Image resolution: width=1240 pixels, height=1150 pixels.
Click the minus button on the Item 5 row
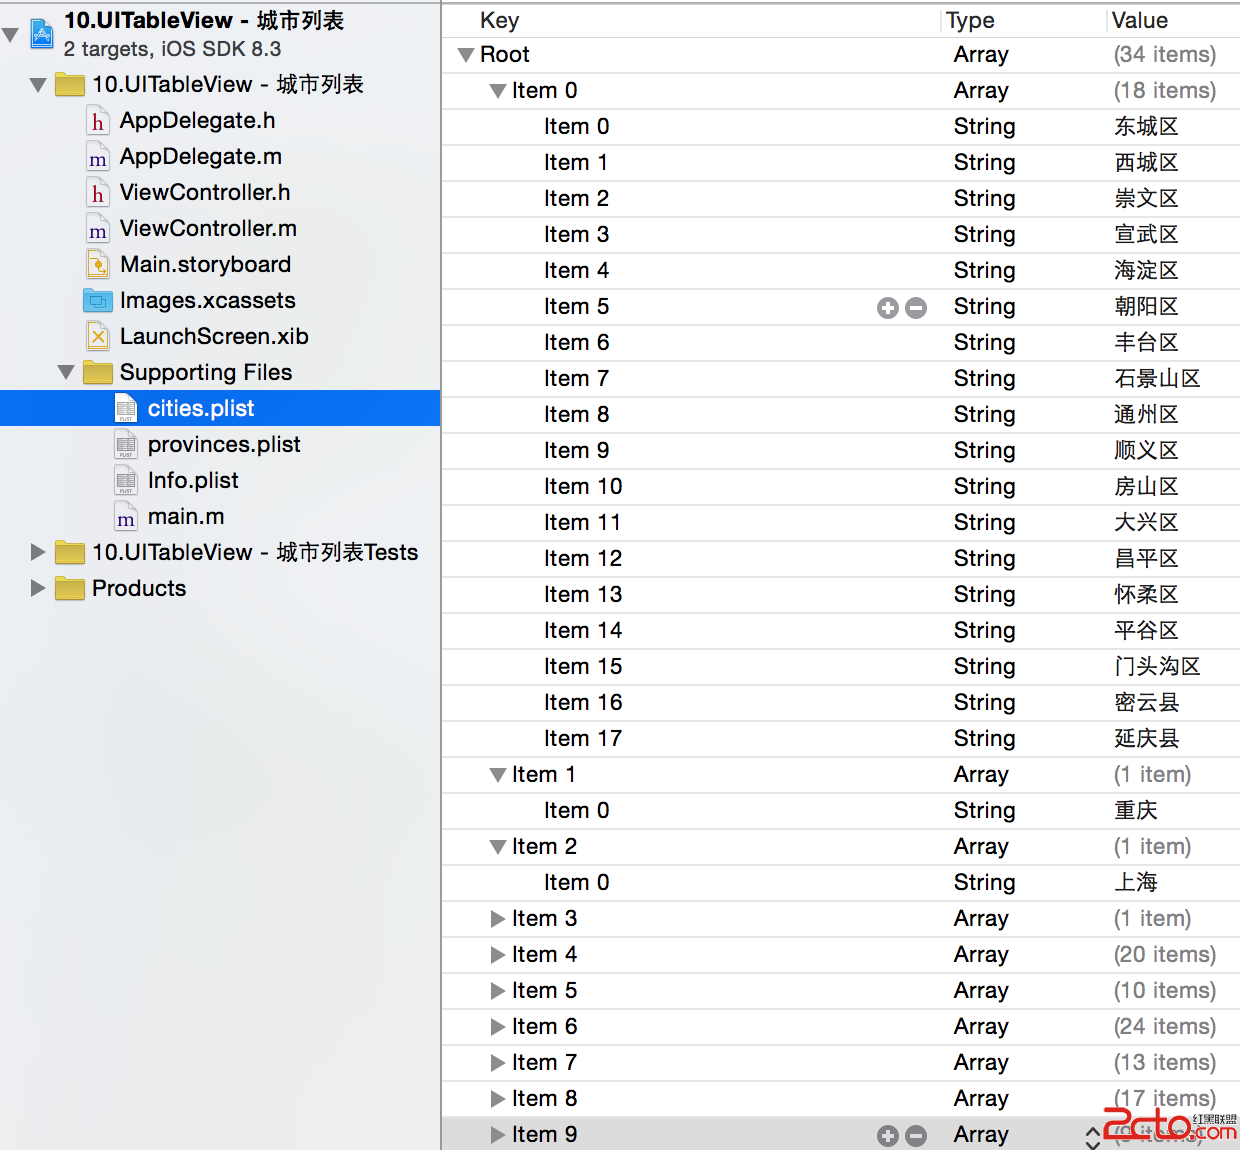pos(916,308)
